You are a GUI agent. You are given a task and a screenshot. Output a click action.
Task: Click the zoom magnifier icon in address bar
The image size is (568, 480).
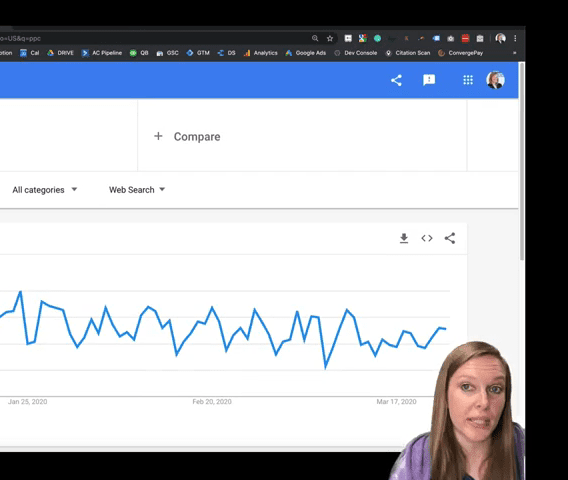tap(315, 38)
